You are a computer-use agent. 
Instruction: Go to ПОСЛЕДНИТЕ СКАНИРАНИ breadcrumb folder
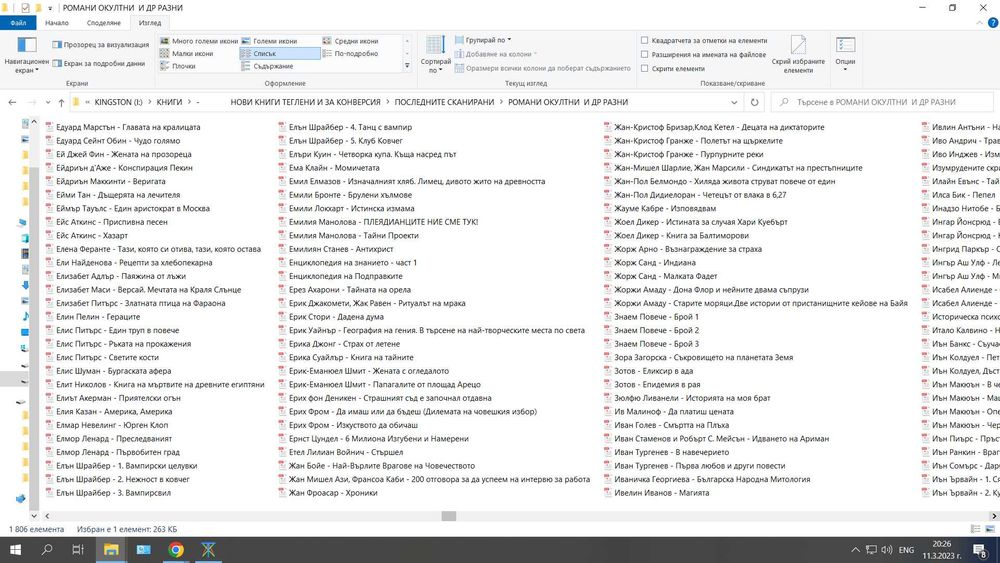[445, 102]
